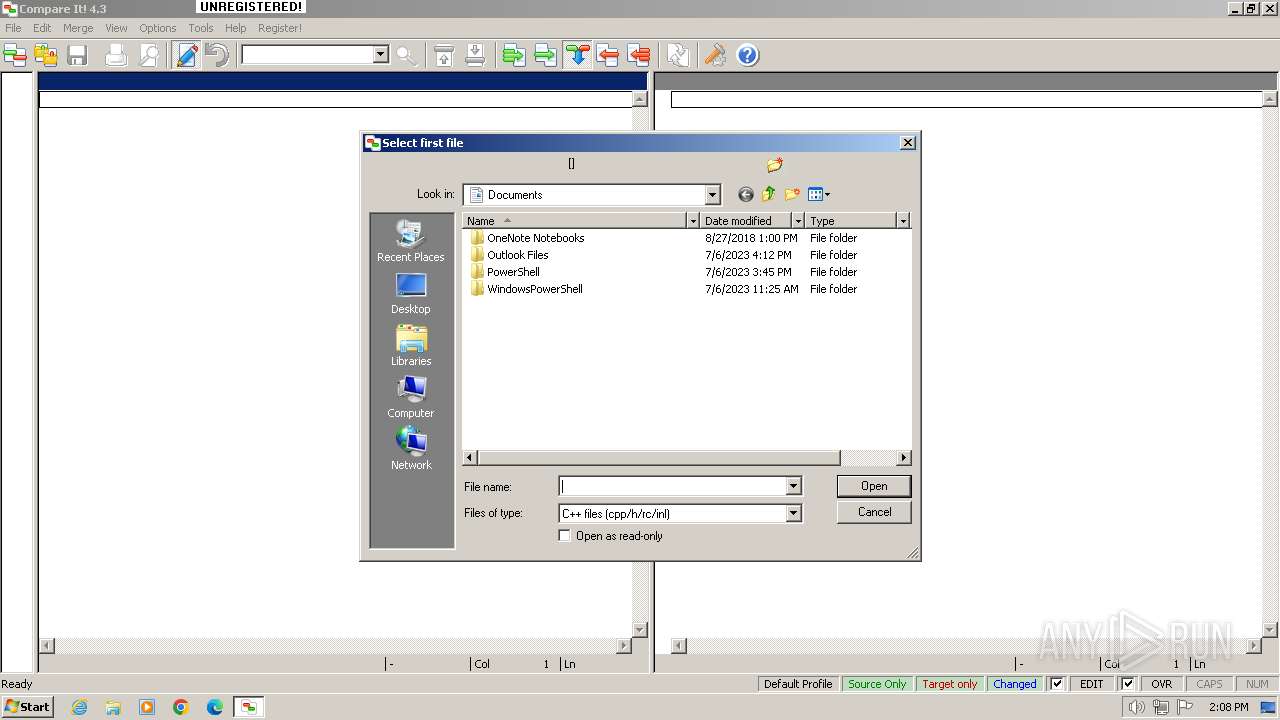The height and width of the screenshot is (720, 1280).
Task: Expand the Files of type dropdown
Action: coord(793,513)
